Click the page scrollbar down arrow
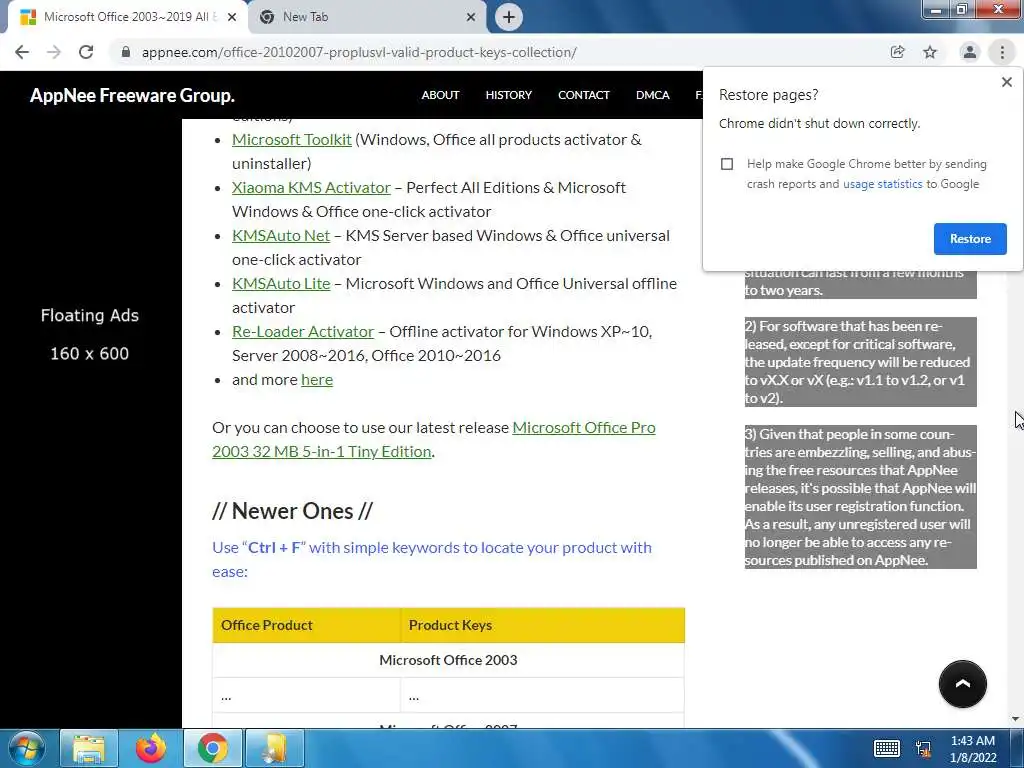1024x768 pixels. (x=1016, y=719)
